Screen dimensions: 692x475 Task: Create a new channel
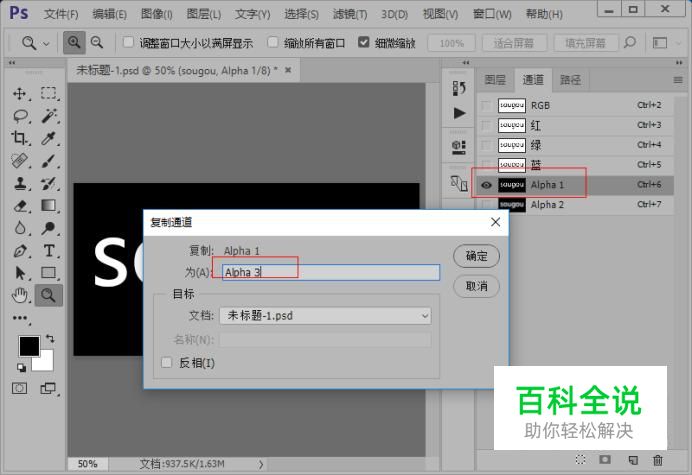(x=633, y=460)
